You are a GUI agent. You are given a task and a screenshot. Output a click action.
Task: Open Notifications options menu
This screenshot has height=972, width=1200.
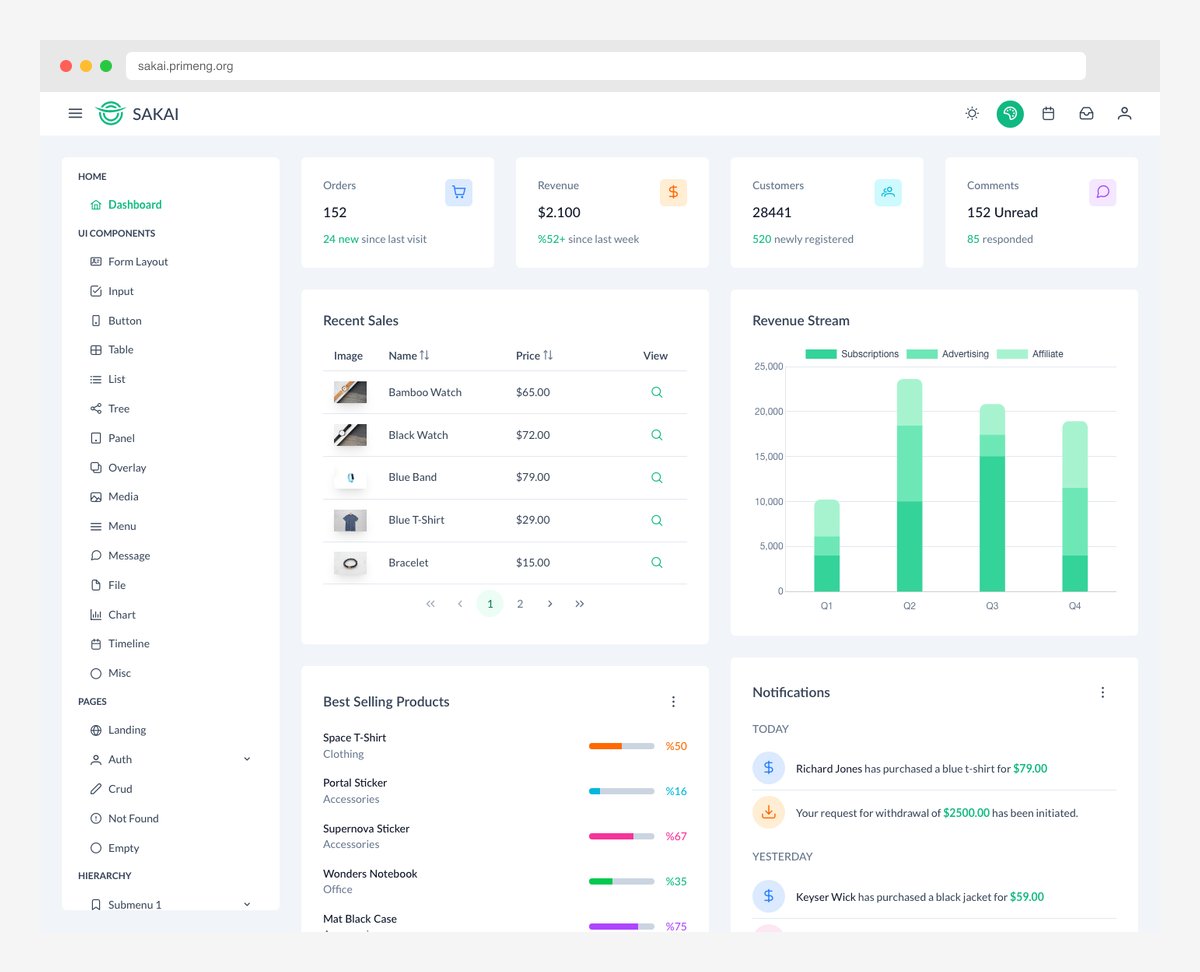click(1103, 692)
